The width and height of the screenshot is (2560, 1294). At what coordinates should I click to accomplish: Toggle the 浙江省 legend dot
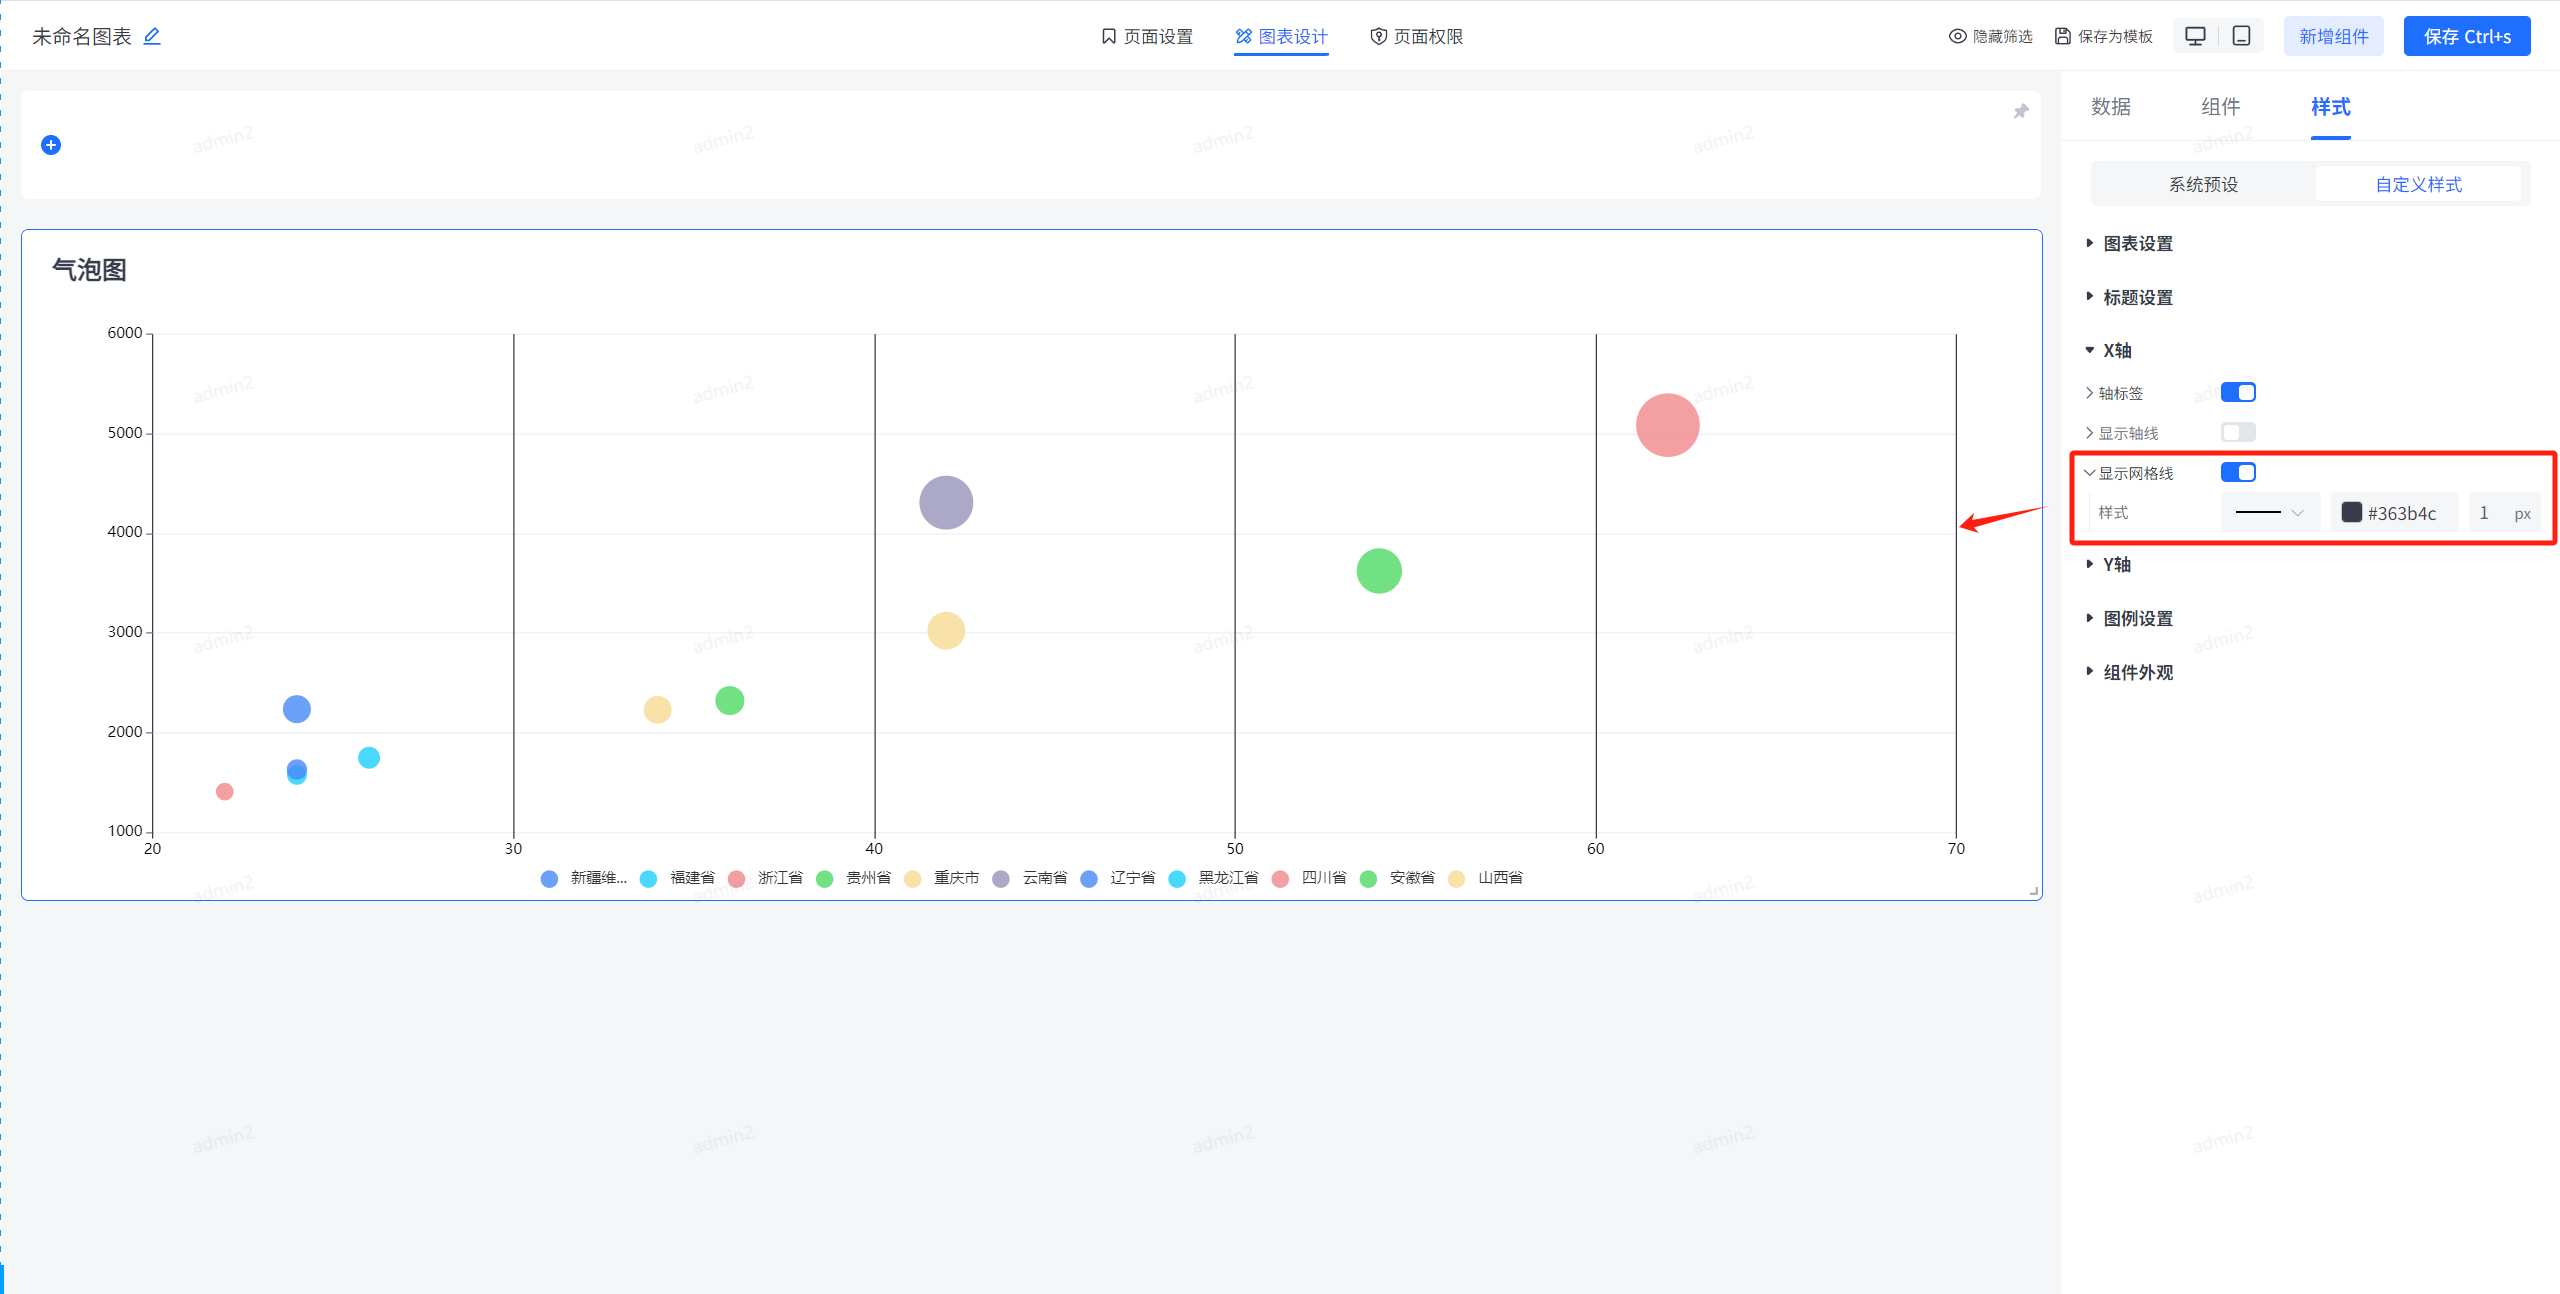click(x=737, y=878)
